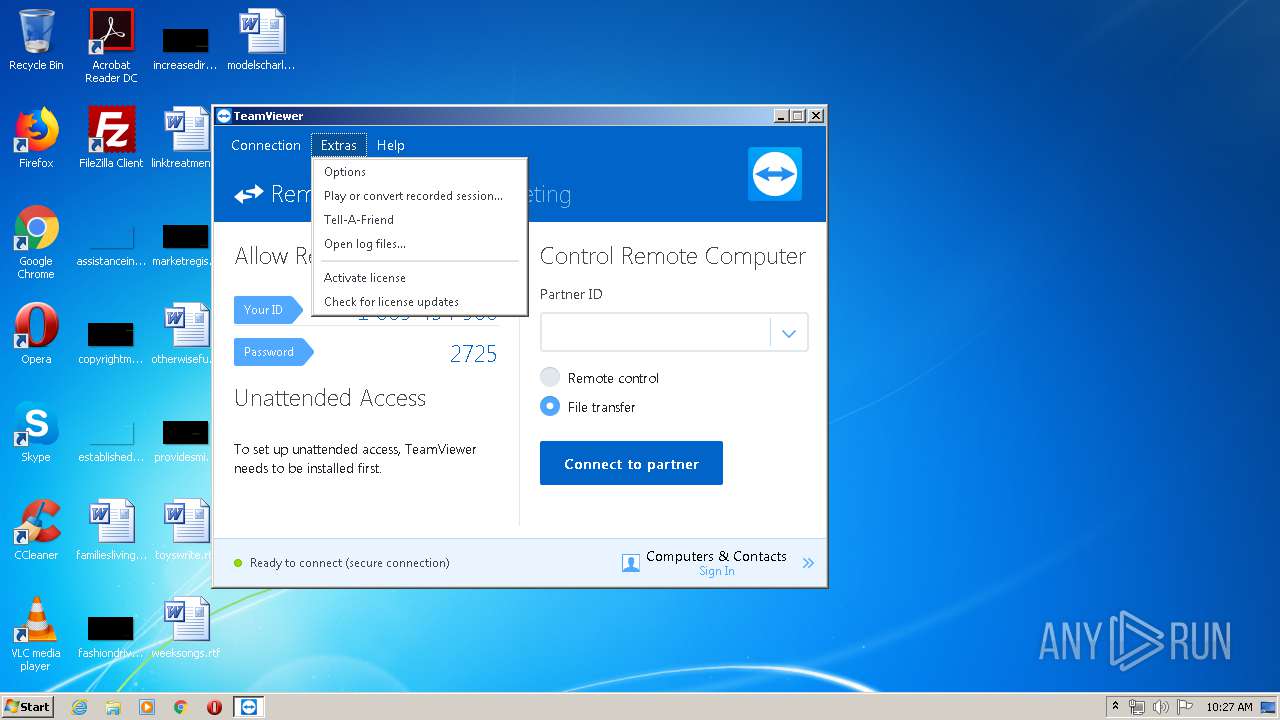Select Check for license updates
This screenshot has width=1280, height=720.
pyautogui.click(x=420, y=302)
